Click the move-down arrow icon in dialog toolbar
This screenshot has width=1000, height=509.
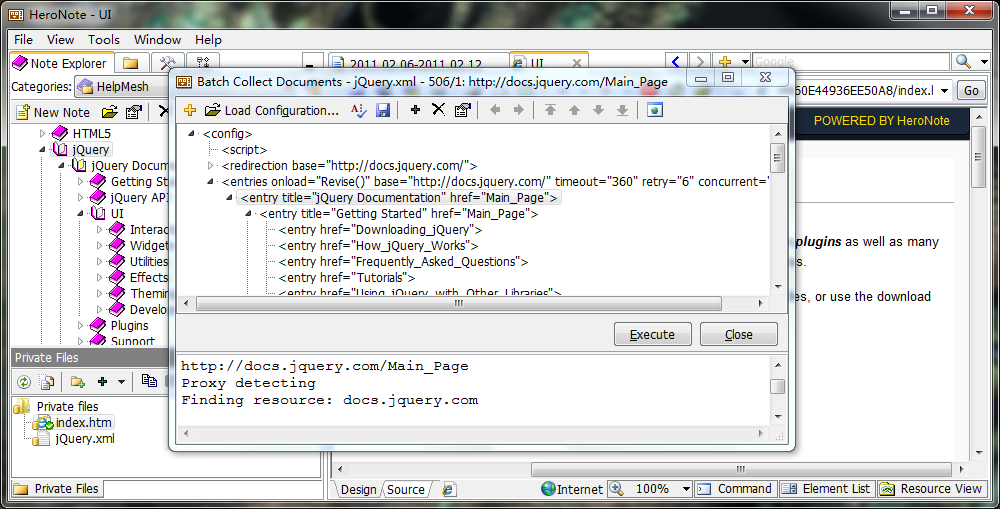click(x=598, y=110)
